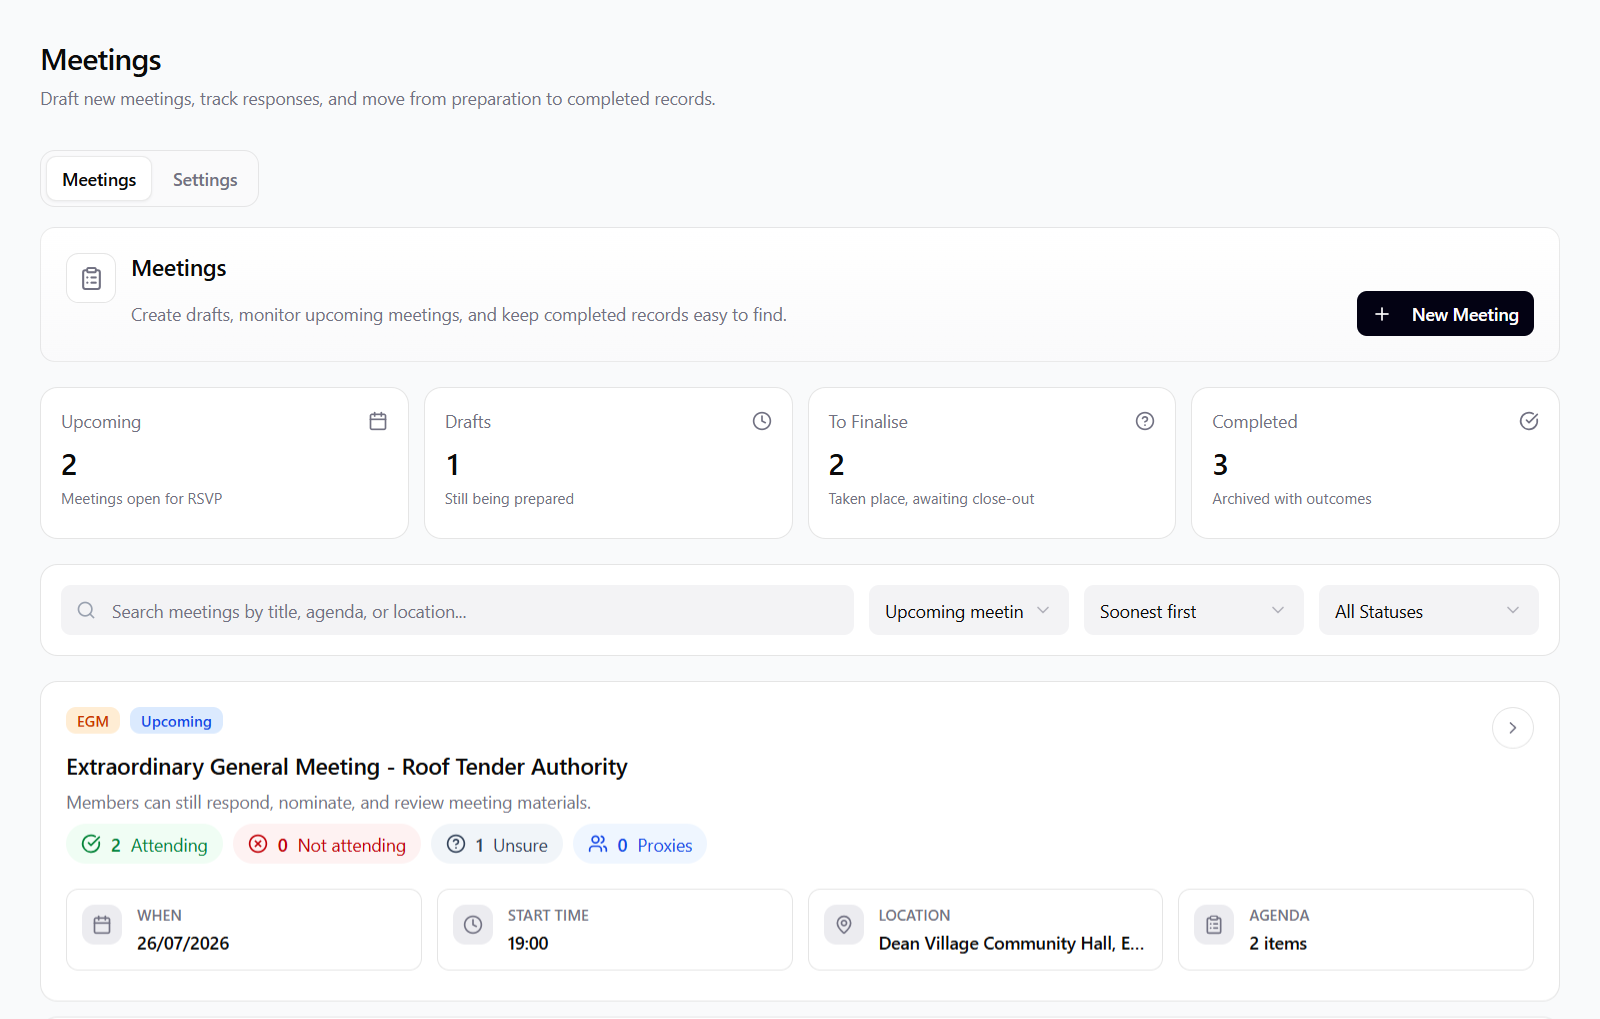
Task: Click the chevron arrow of Soonest first dropdown
Action: coord(1278,610)
